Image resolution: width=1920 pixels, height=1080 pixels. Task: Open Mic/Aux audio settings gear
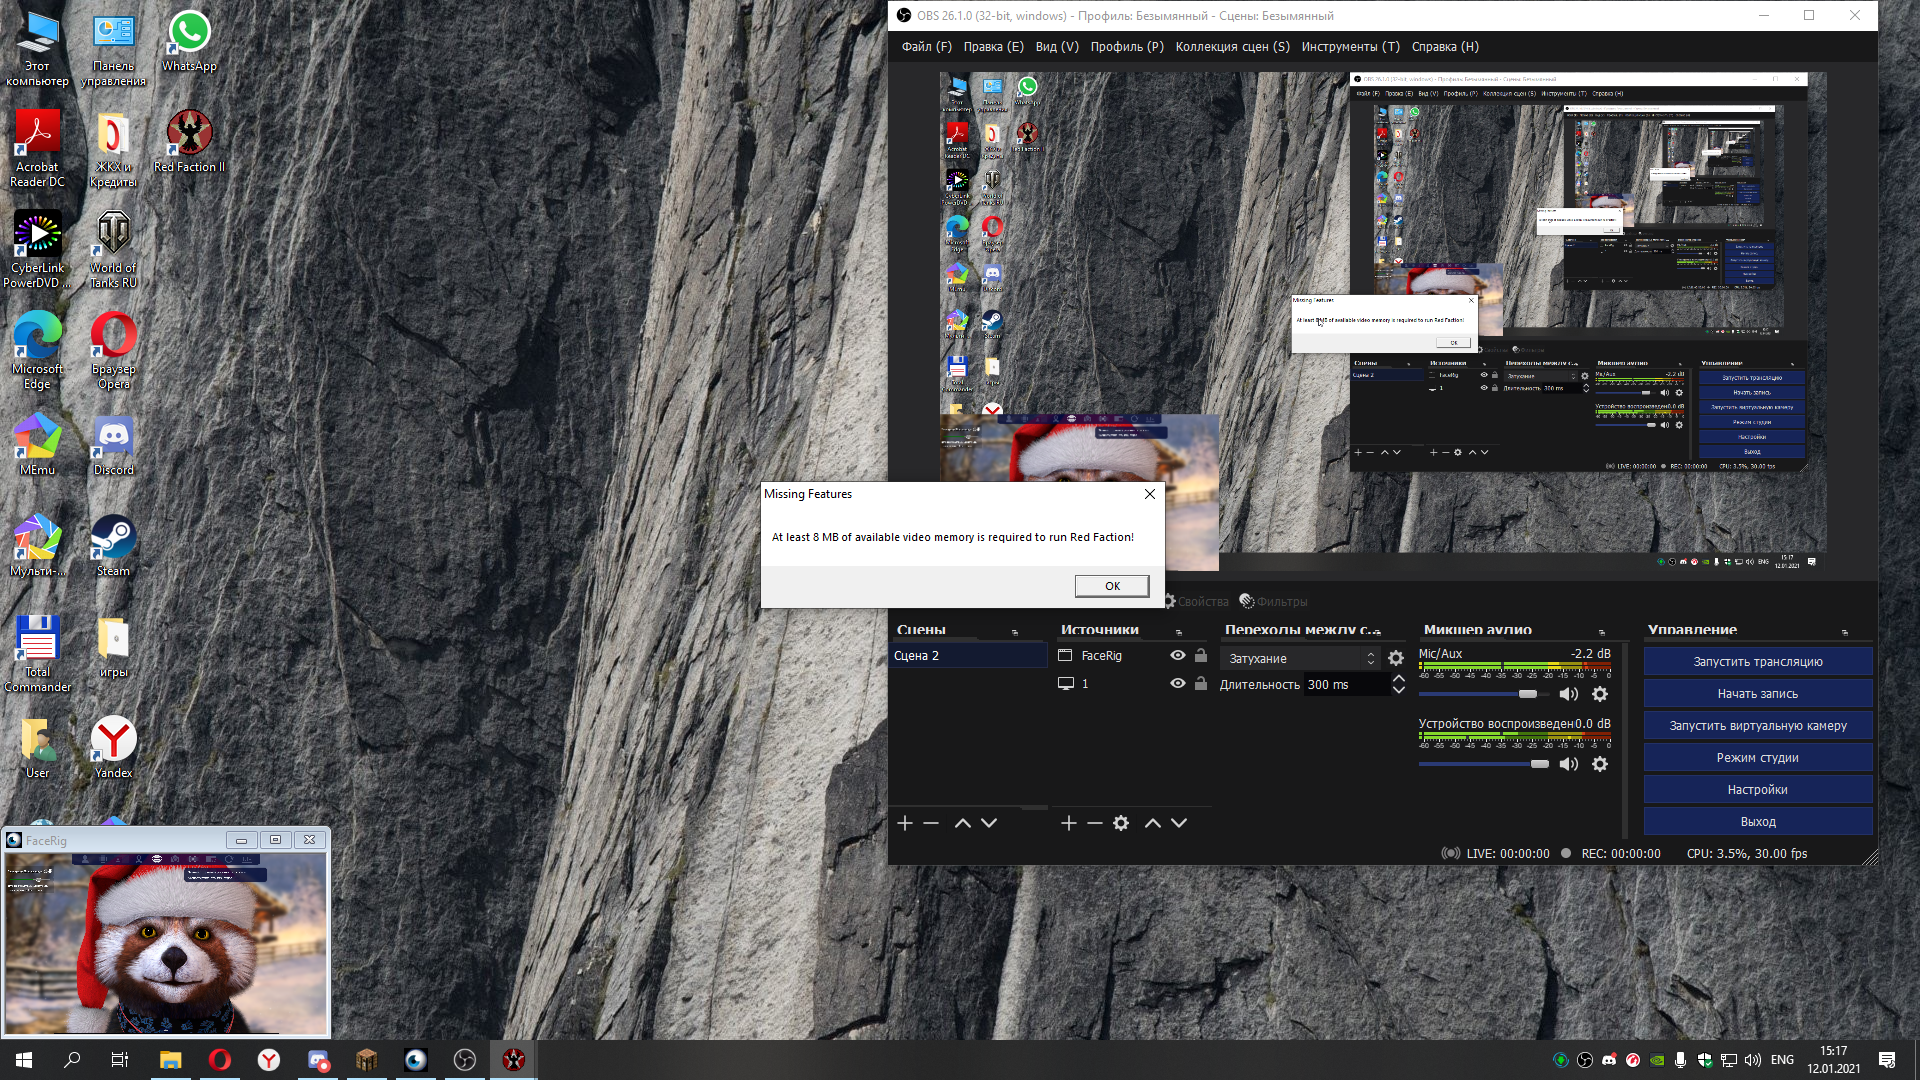coord(1600,694)
